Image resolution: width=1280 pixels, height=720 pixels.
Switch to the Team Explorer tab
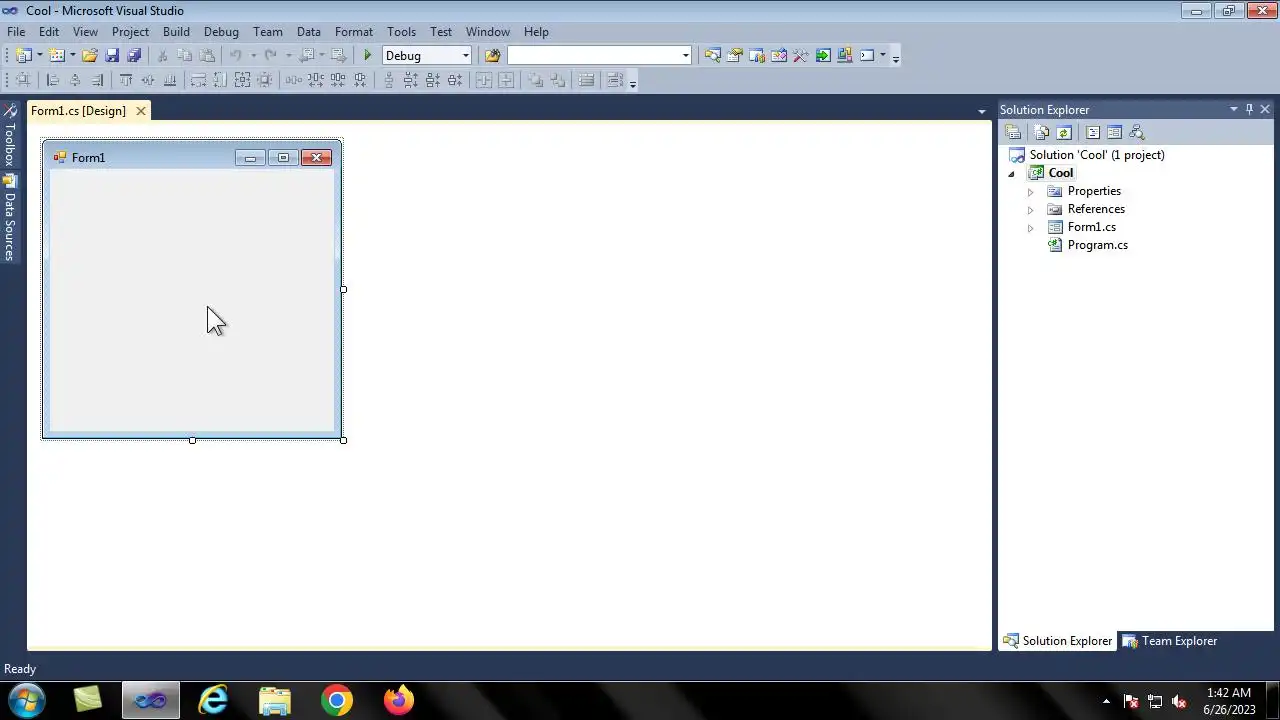(x=1170, y=641)
